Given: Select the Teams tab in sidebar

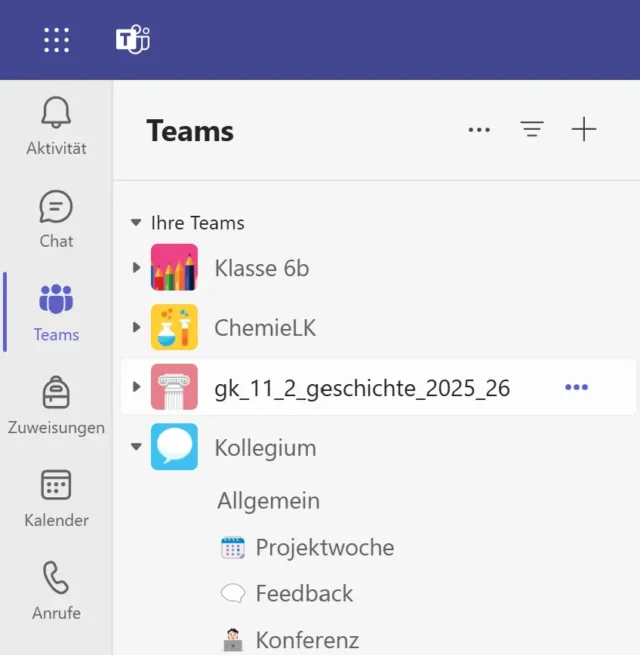Looking at the screenshot, I should click(56, 312).
